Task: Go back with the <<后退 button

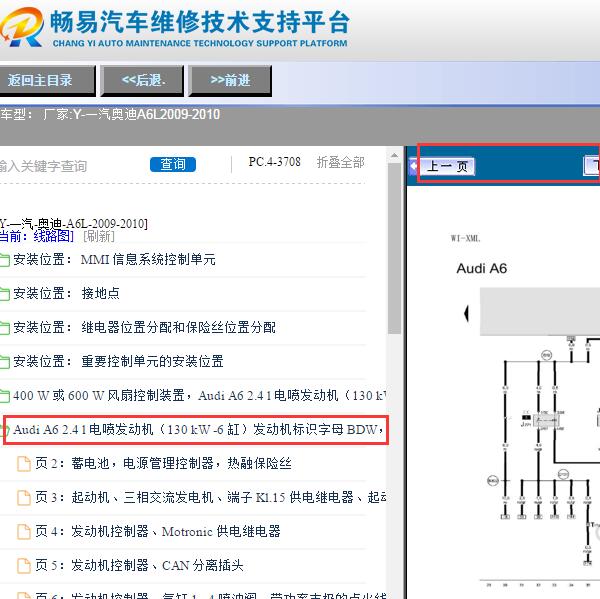Action: [142, 80]
